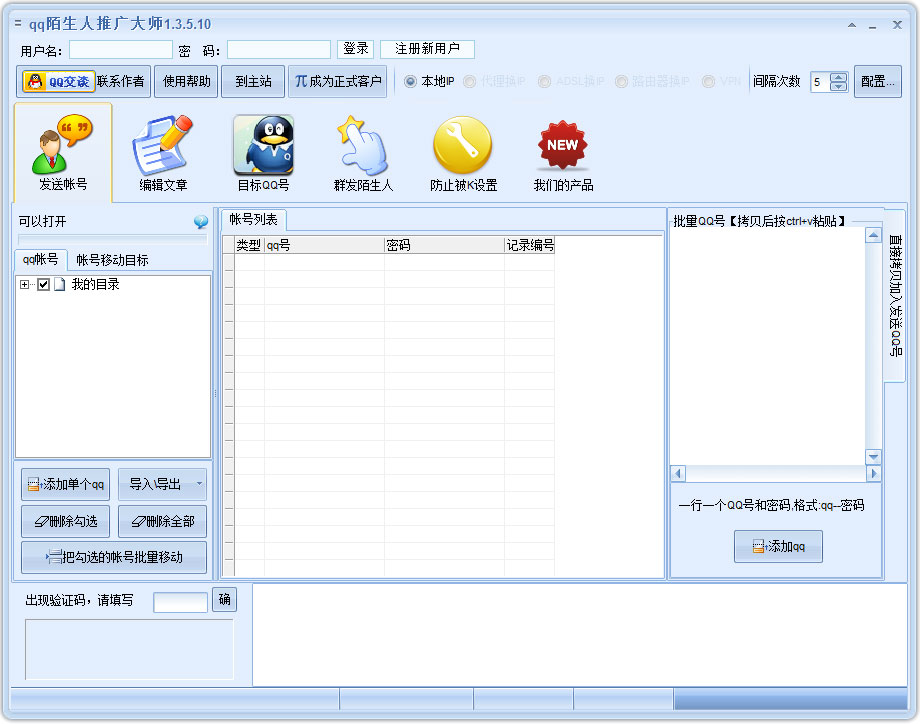
Task: Click 把勾选的帐号批量移动 button
Action: tap(114, 557)
